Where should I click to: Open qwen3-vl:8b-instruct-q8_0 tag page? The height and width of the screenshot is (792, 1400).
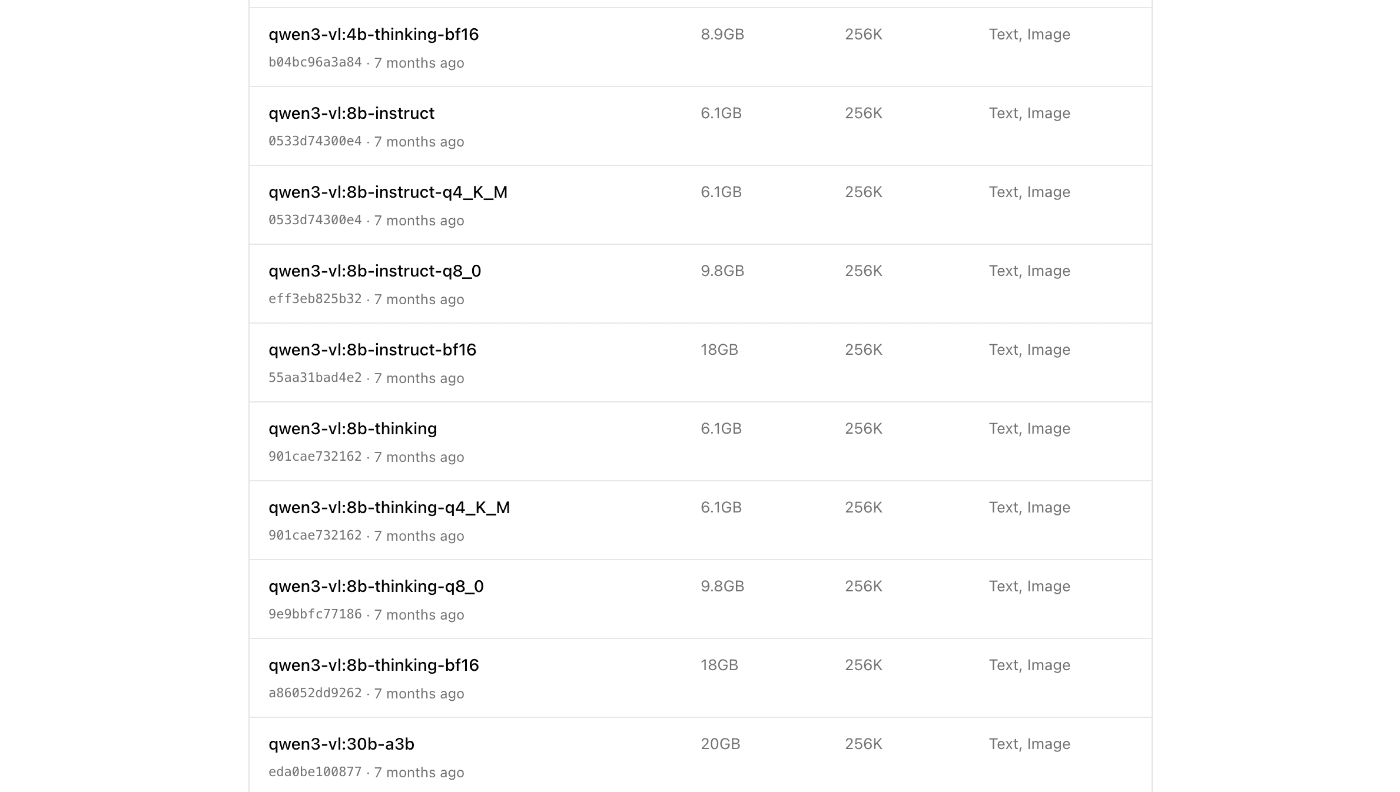[x=375, y=272]
